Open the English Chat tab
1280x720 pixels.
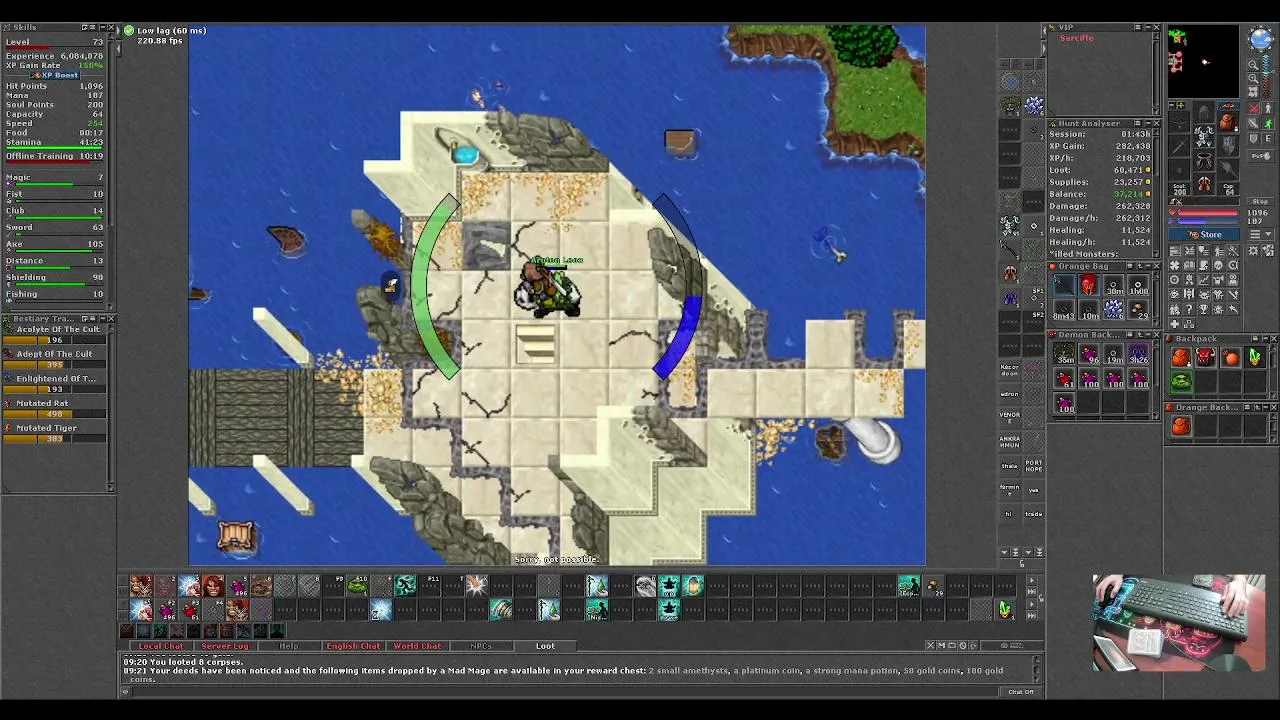pos(353,646)
